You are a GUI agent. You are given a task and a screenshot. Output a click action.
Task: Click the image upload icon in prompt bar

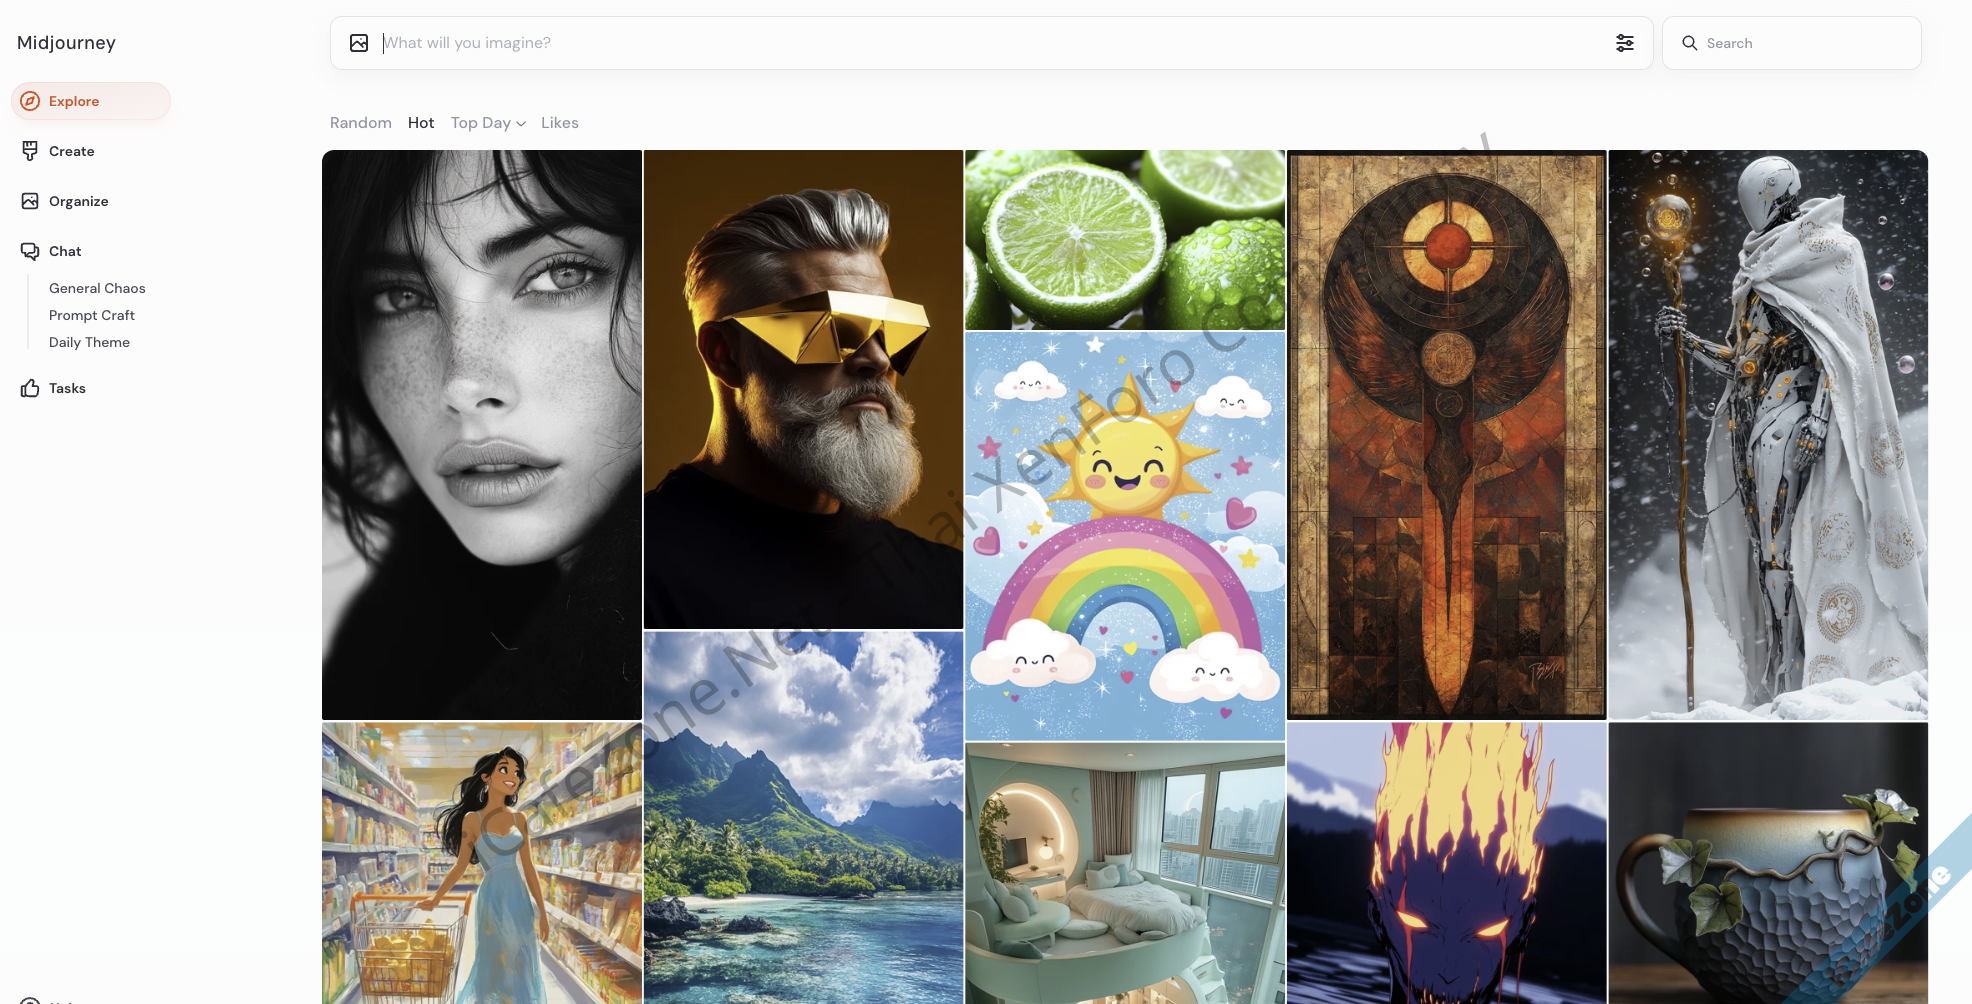pos(359,43)
